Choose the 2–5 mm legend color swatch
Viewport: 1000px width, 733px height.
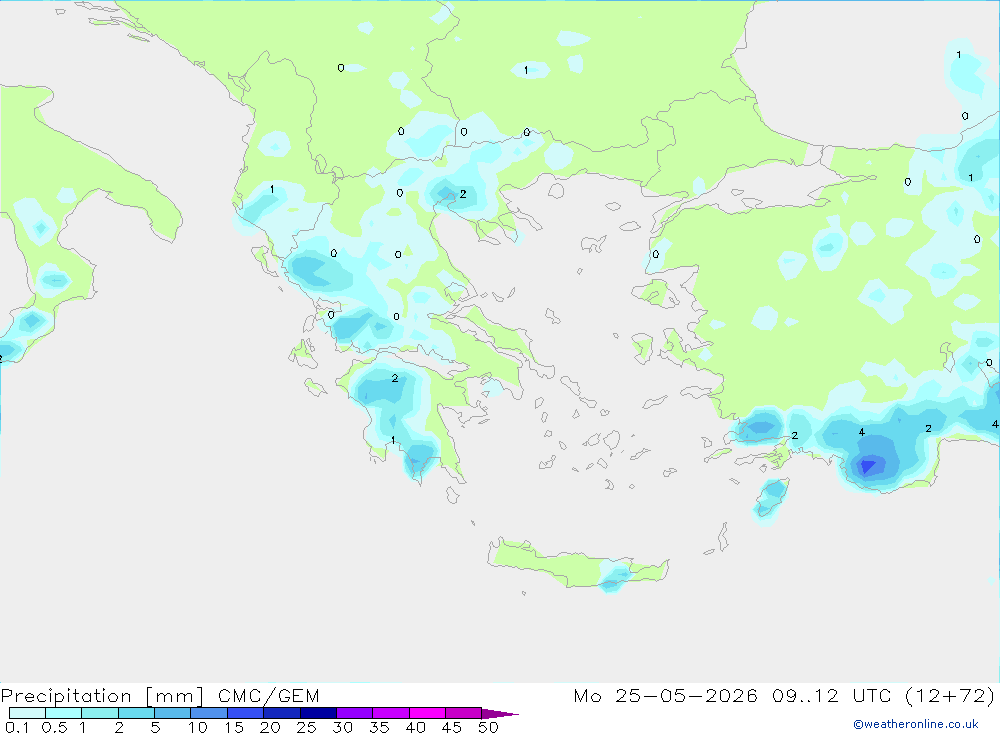[x=136, y=713]
